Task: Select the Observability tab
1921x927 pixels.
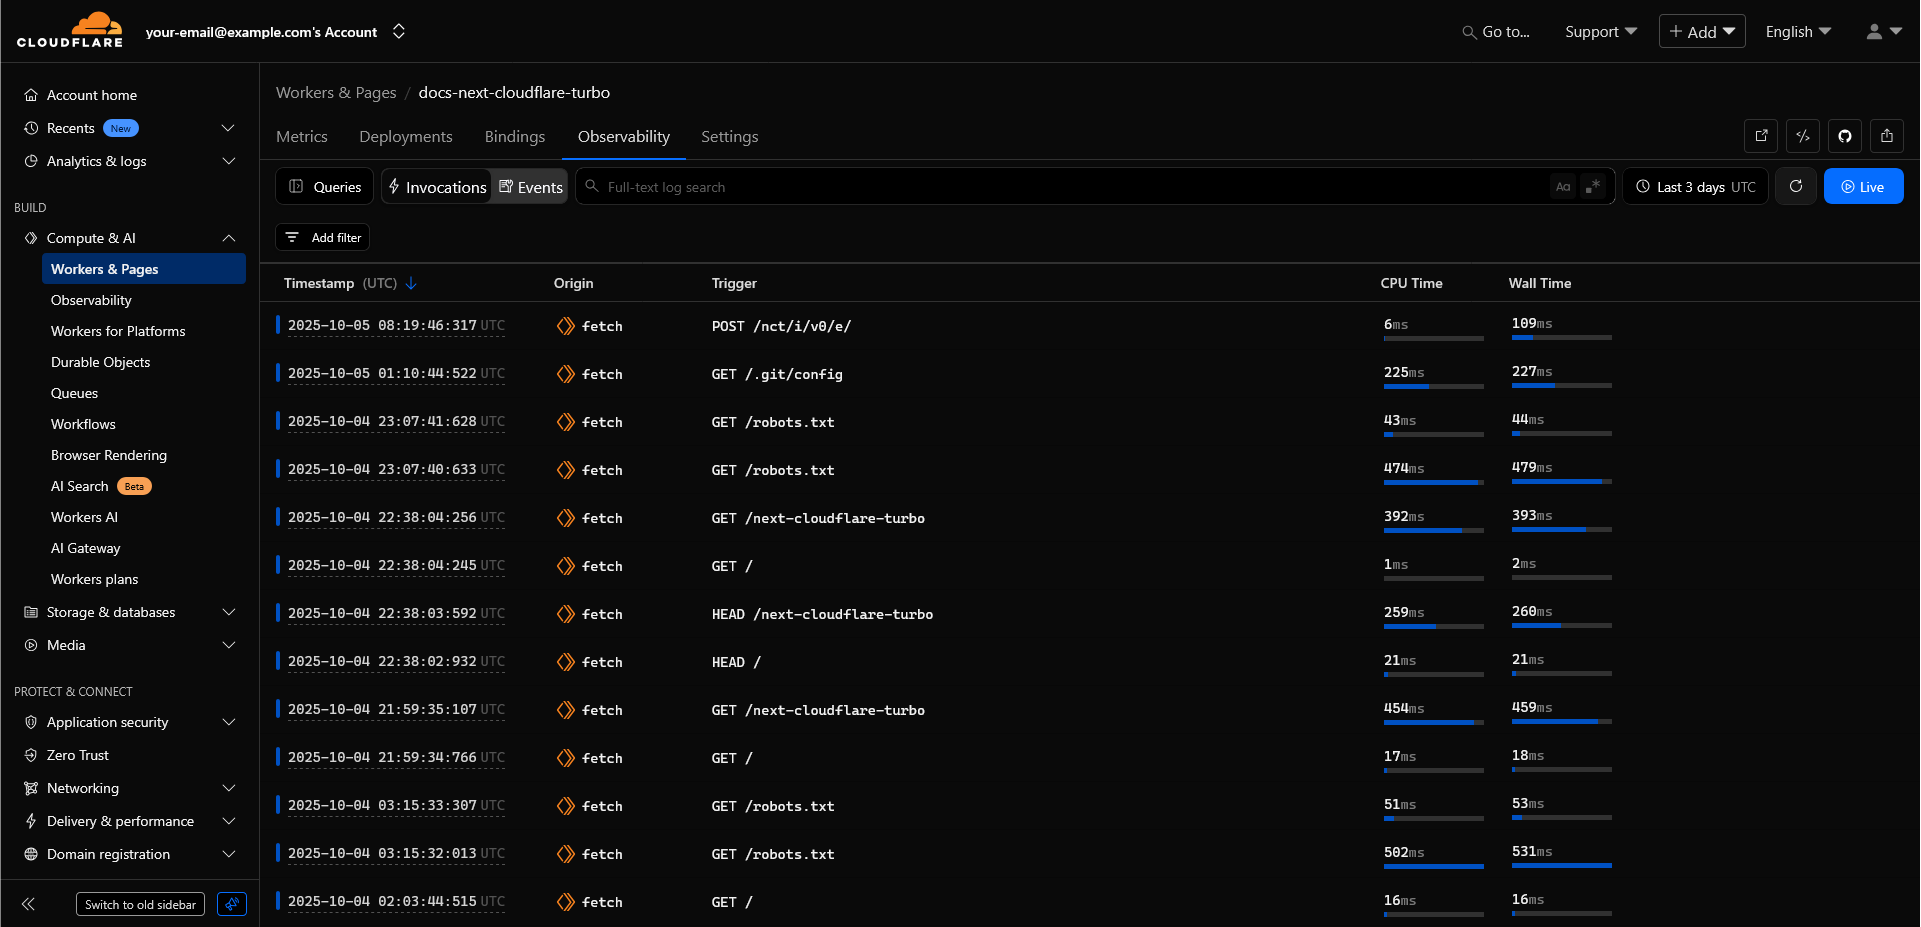Action: tap(624, 136)
